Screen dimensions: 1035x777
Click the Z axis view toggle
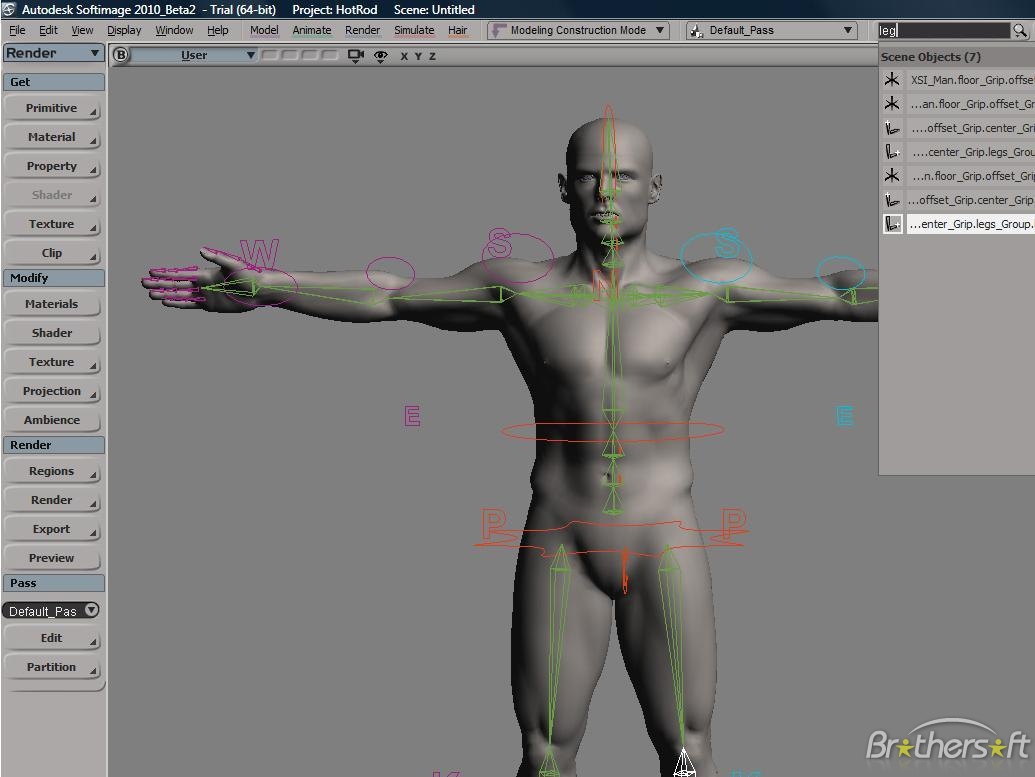click(x=432, y=56)
